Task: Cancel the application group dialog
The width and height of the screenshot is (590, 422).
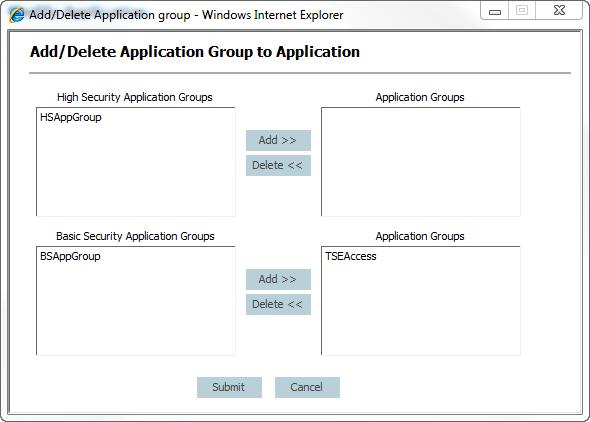Action: (307, 387)
